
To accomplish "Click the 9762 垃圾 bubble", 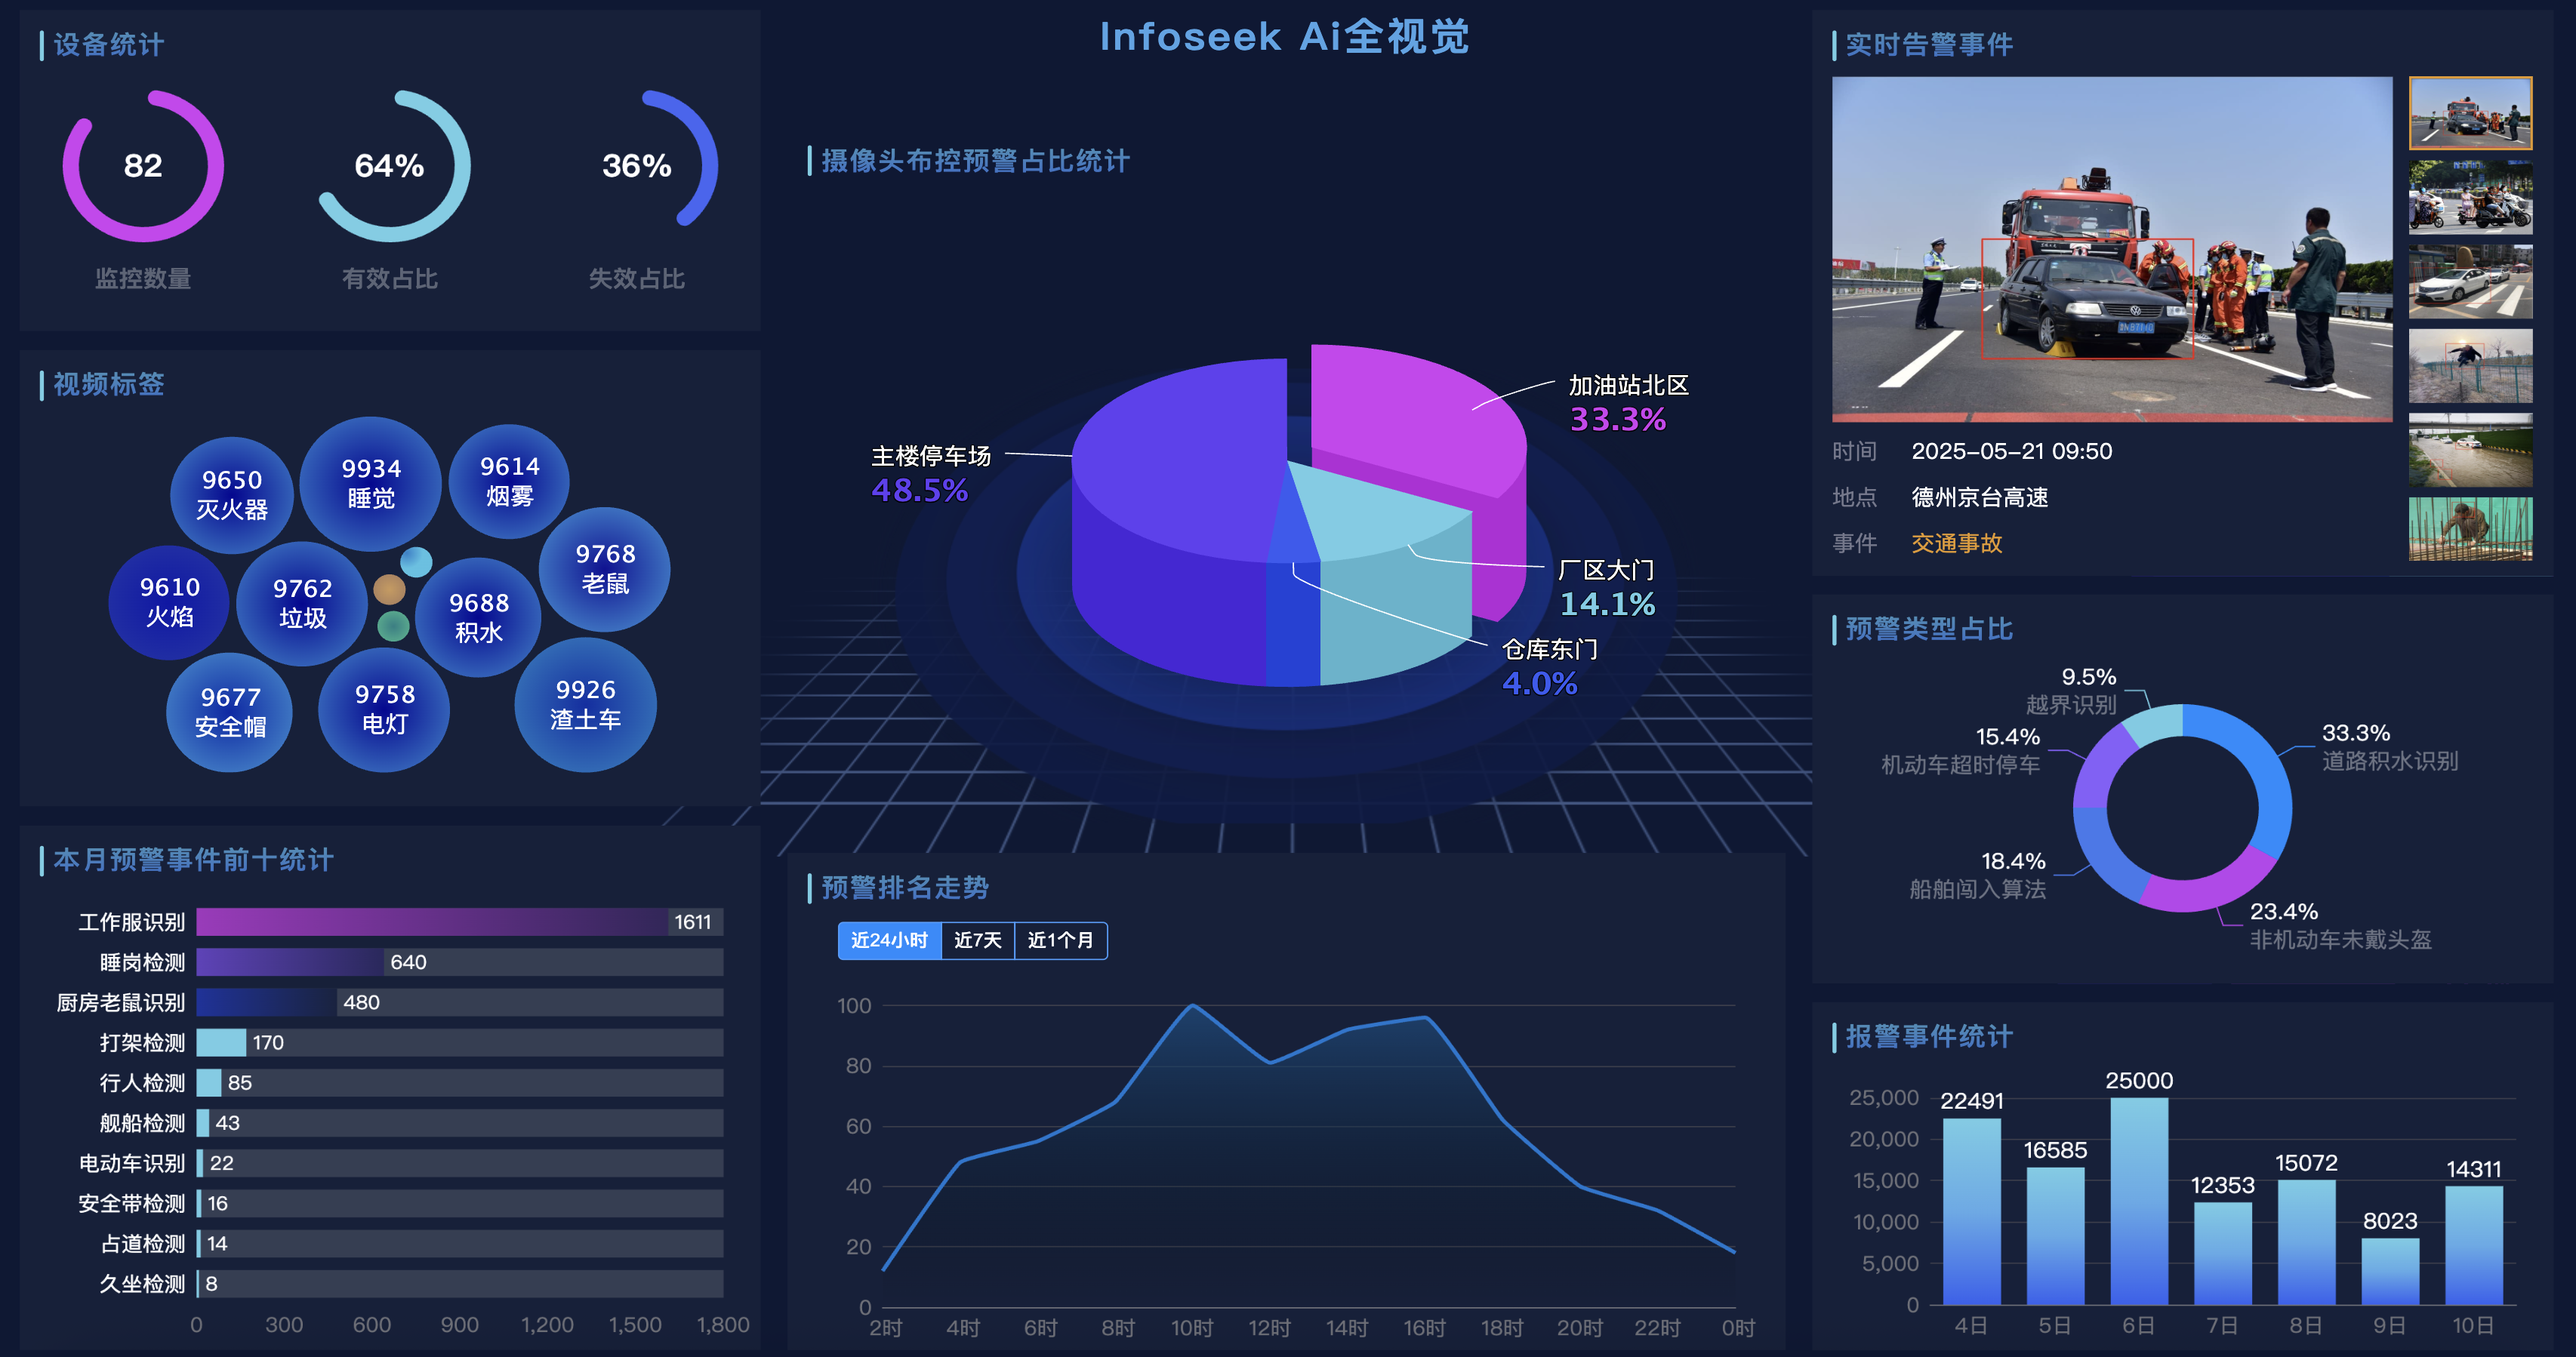I will tap(302, 603).
